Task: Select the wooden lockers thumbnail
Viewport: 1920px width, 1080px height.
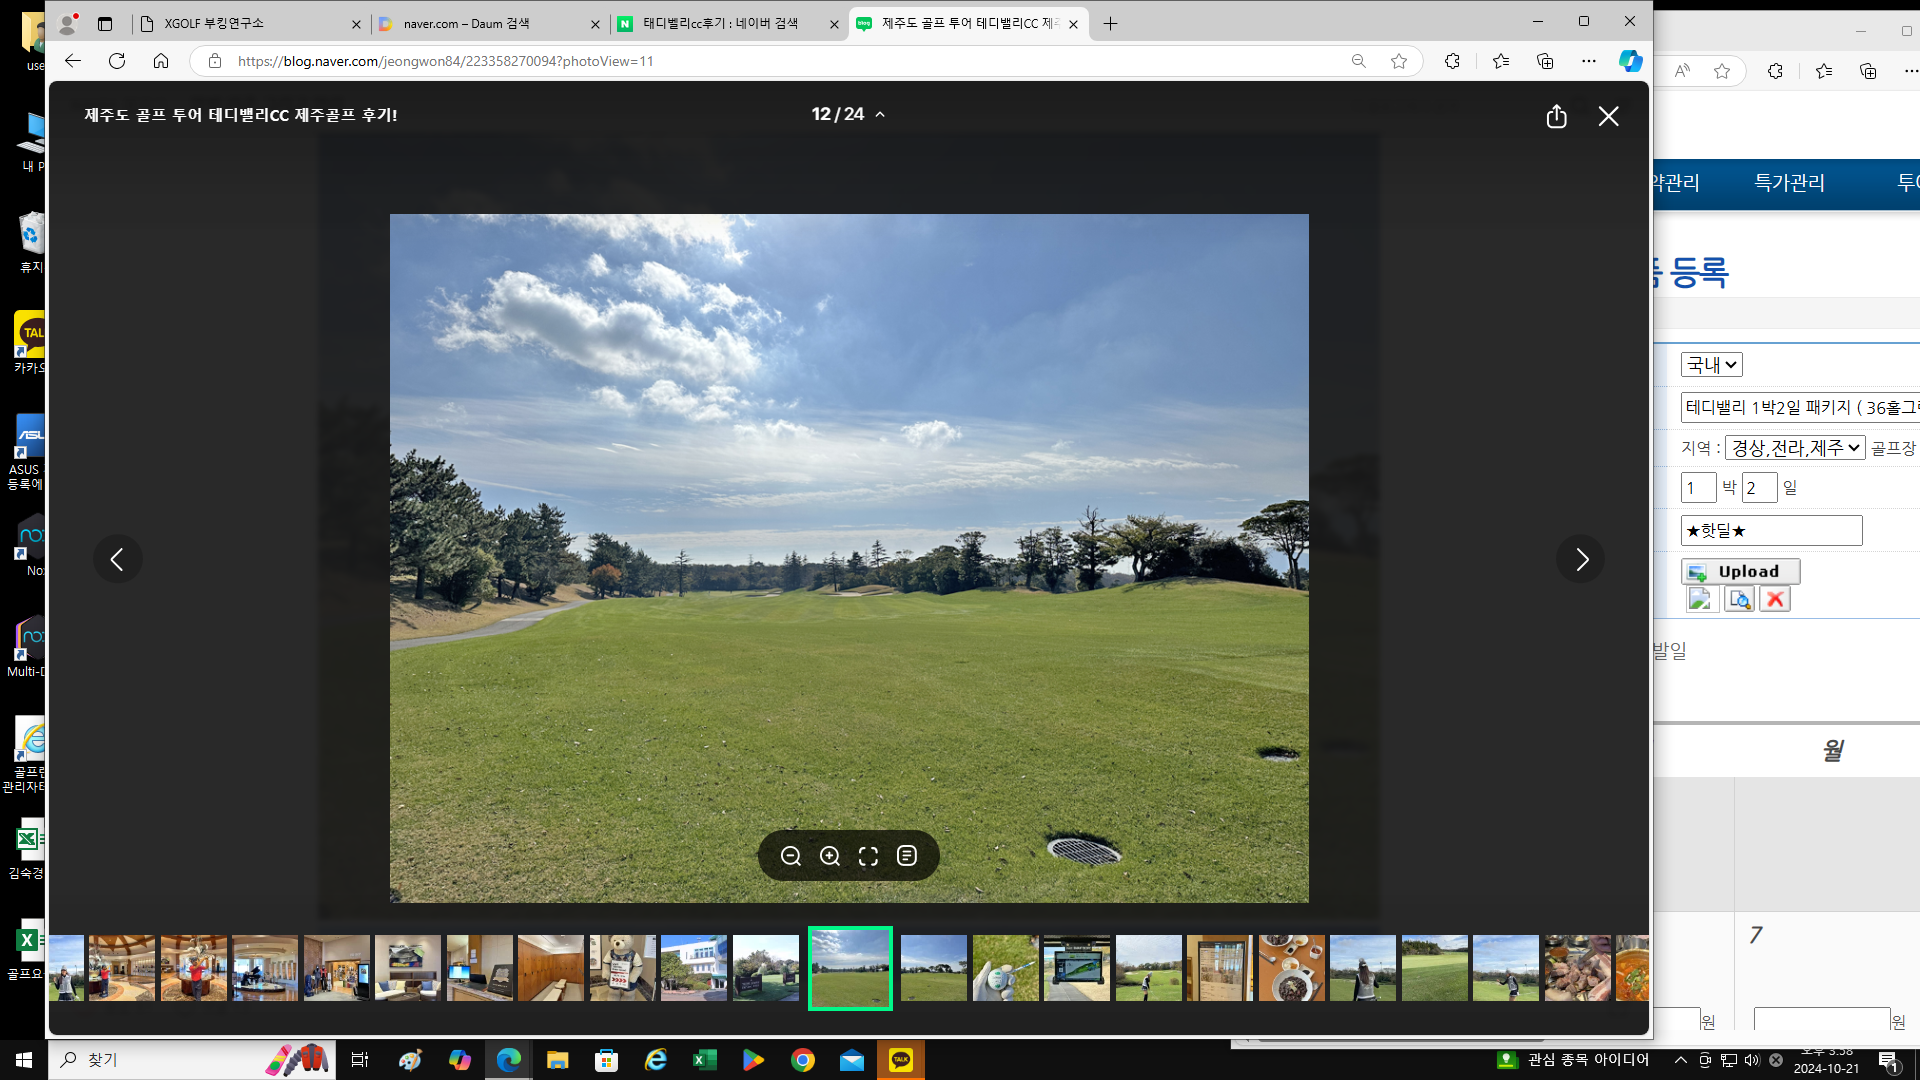Action: point(550,968)
